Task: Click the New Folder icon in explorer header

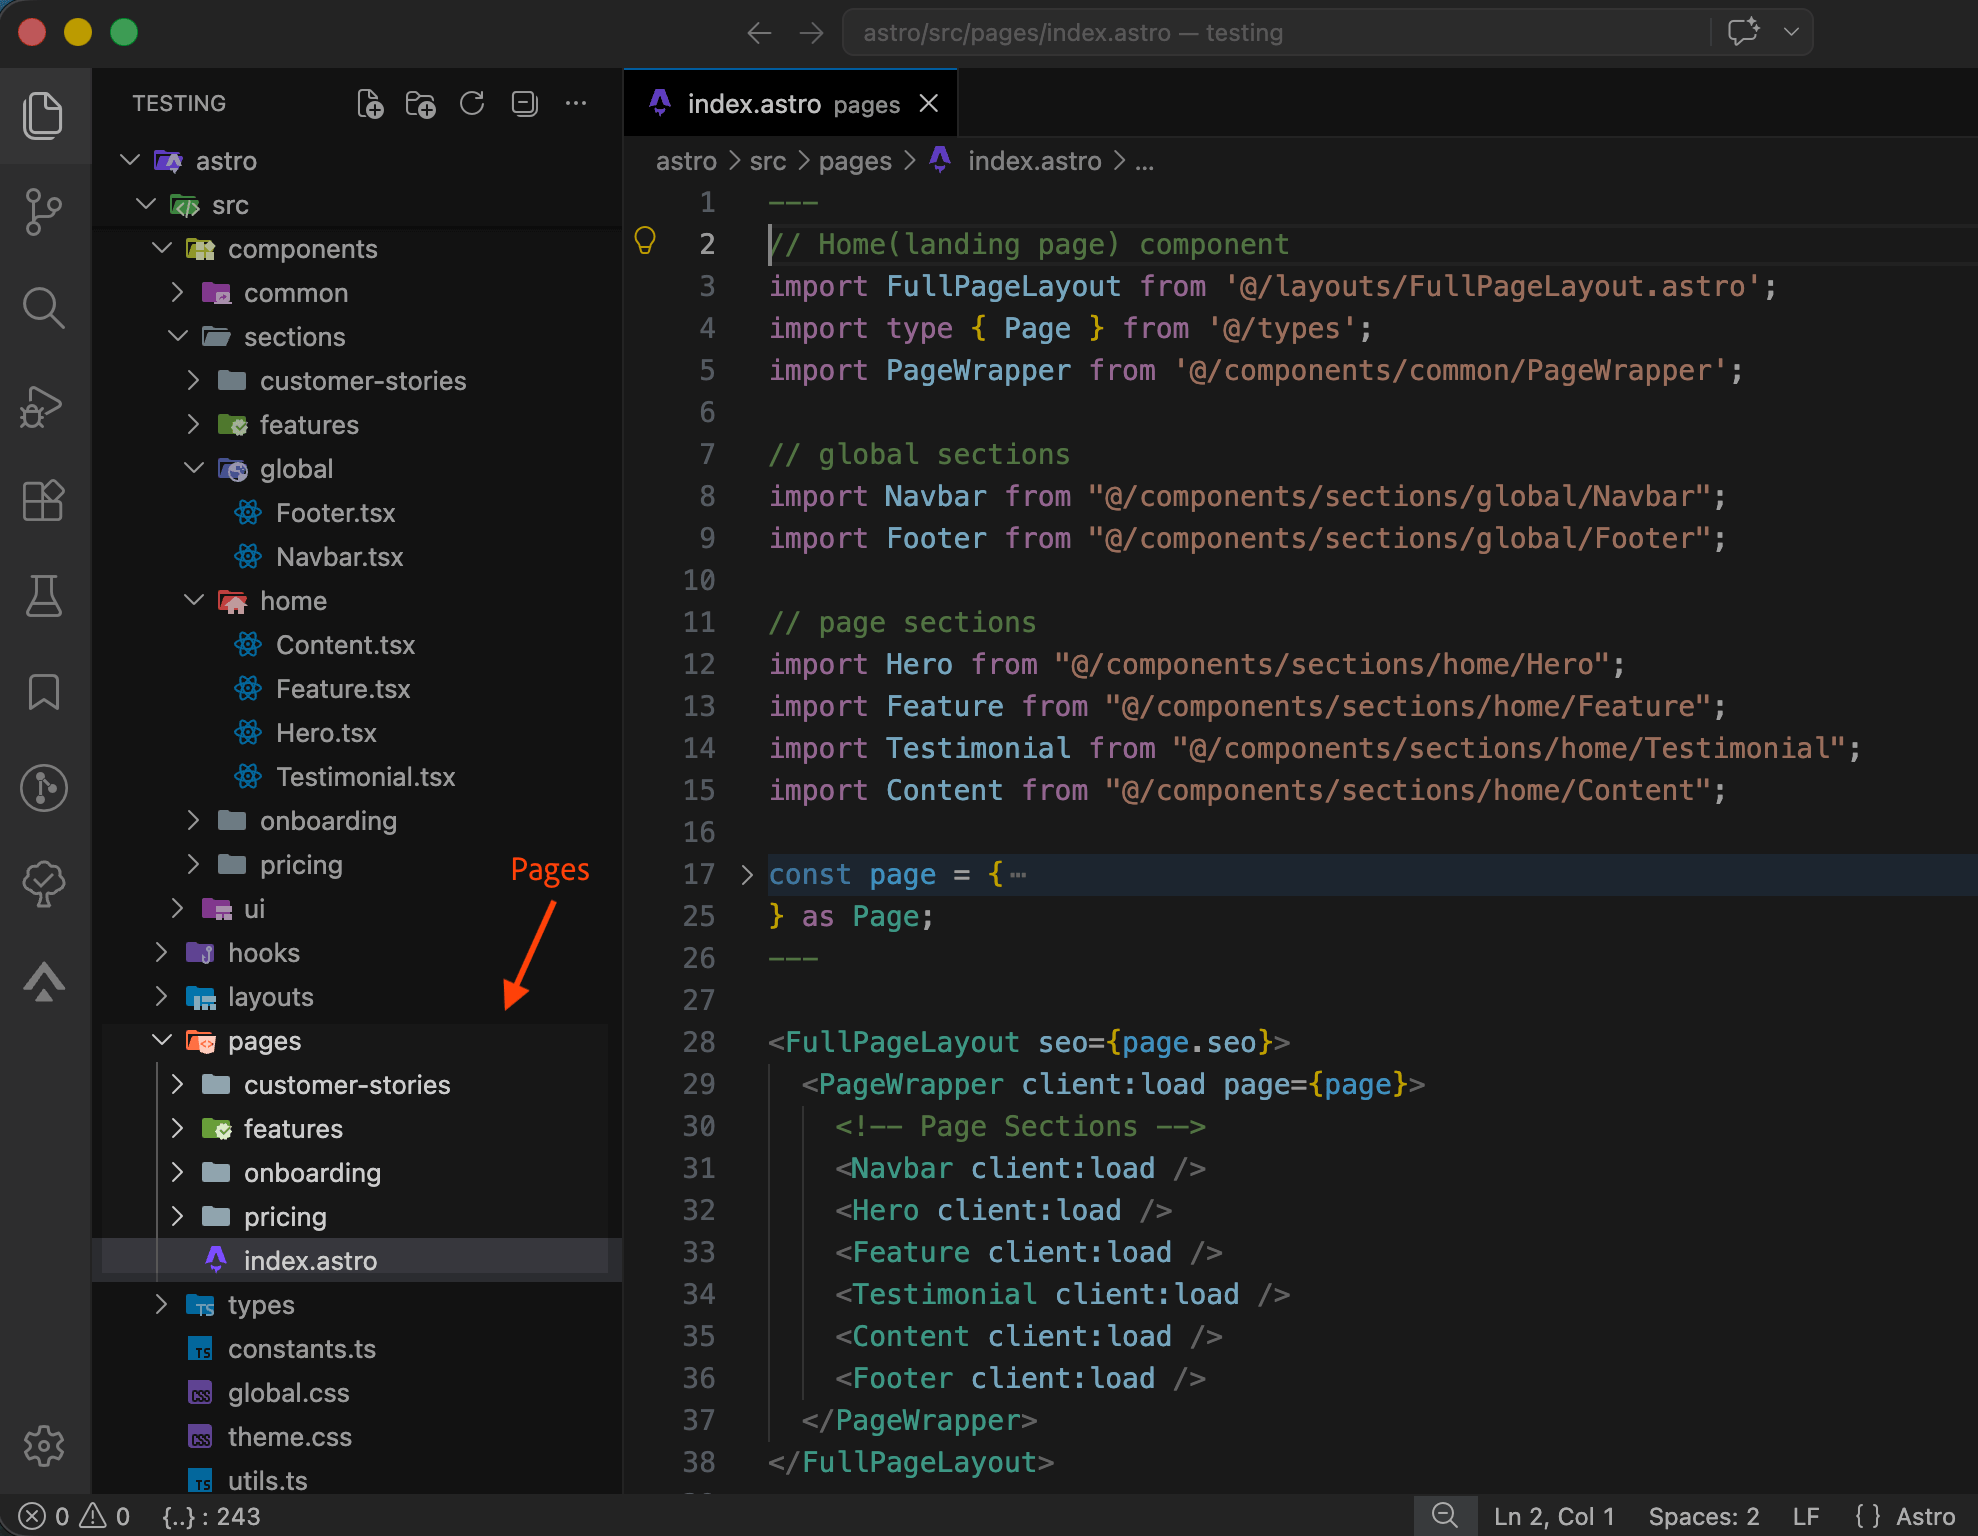Action: [x=420, y=103]
